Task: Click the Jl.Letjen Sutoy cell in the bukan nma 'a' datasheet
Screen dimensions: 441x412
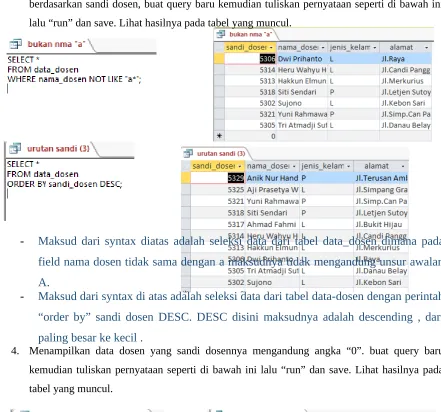Action: (406, 92)
